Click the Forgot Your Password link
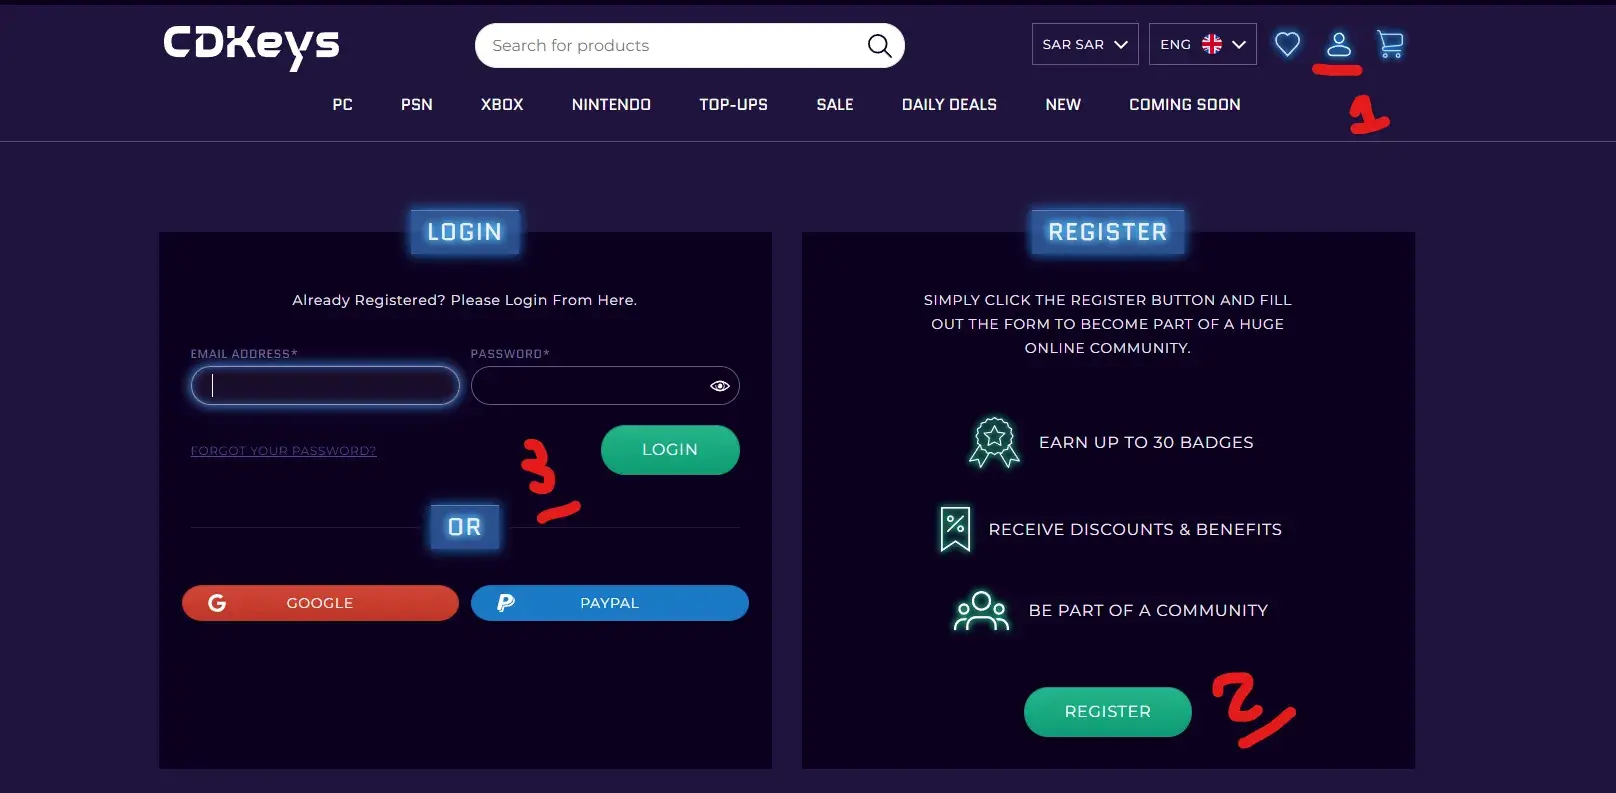This screenshot has height=793, width=1616. coord(283,451)
